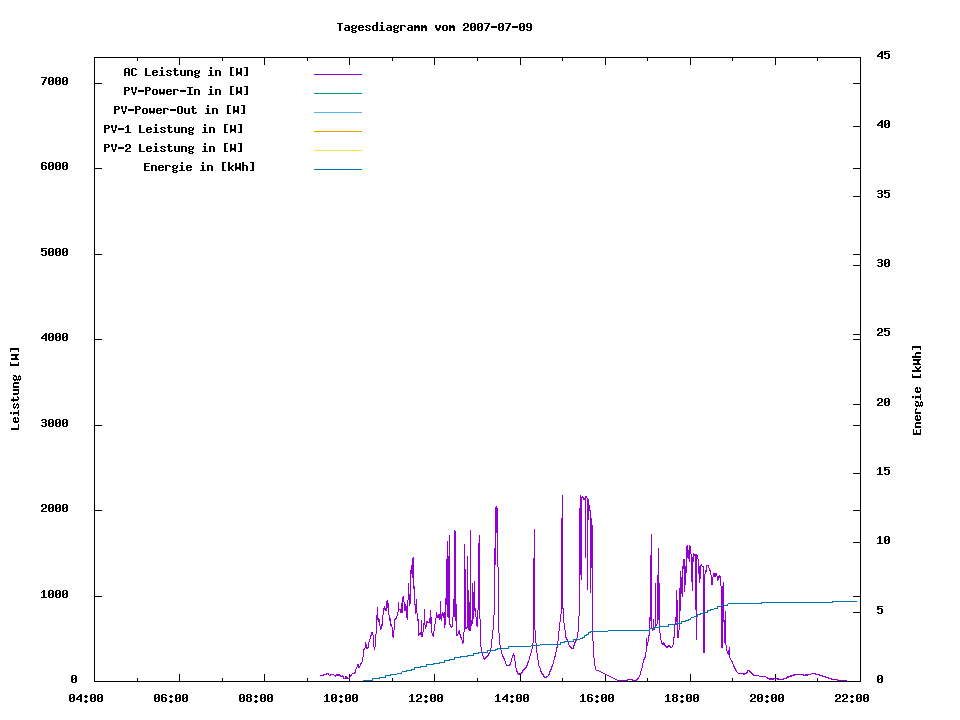
Task: Click the PV-1 Leistung in [W] legend entry
Action: 173,129
